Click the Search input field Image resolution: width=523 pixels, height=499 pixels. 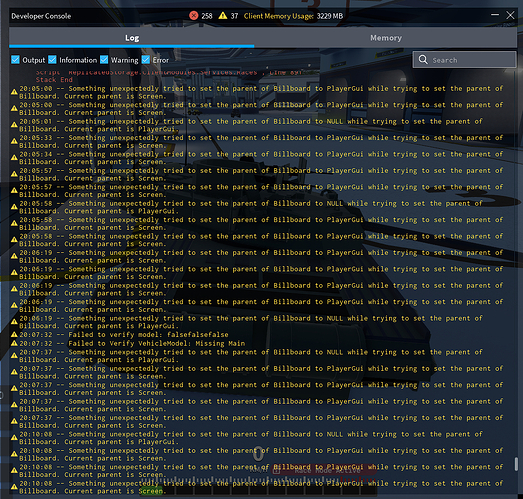click(464, 60)
